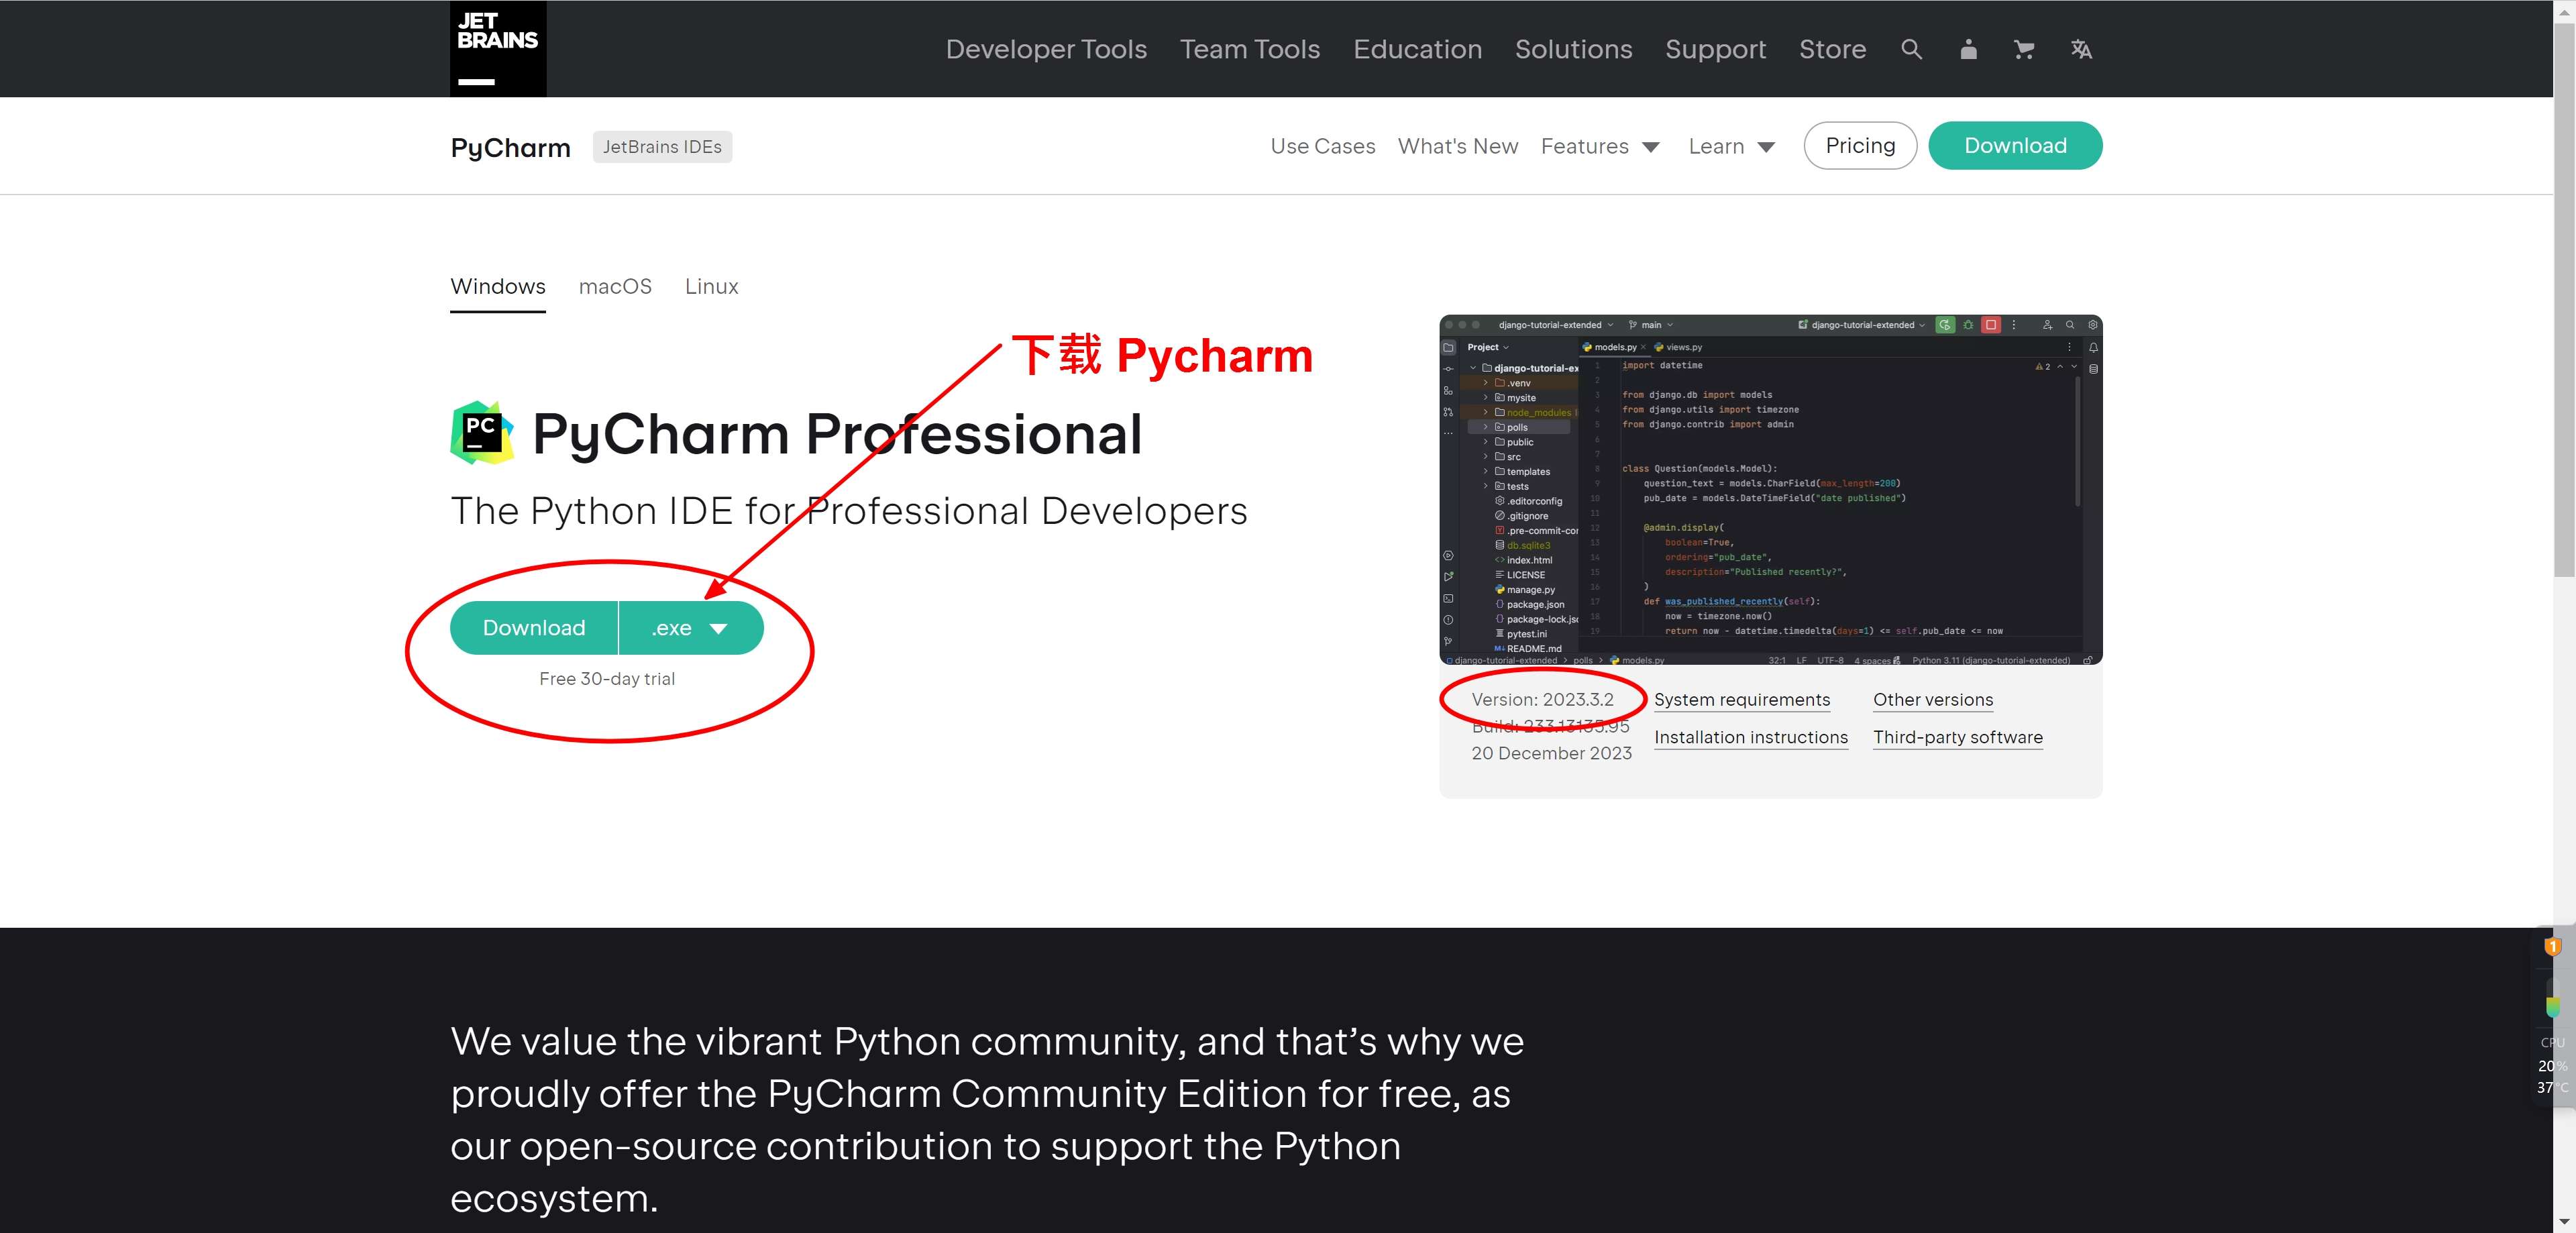Switch to the Linux tab

[x=712, y=287]
